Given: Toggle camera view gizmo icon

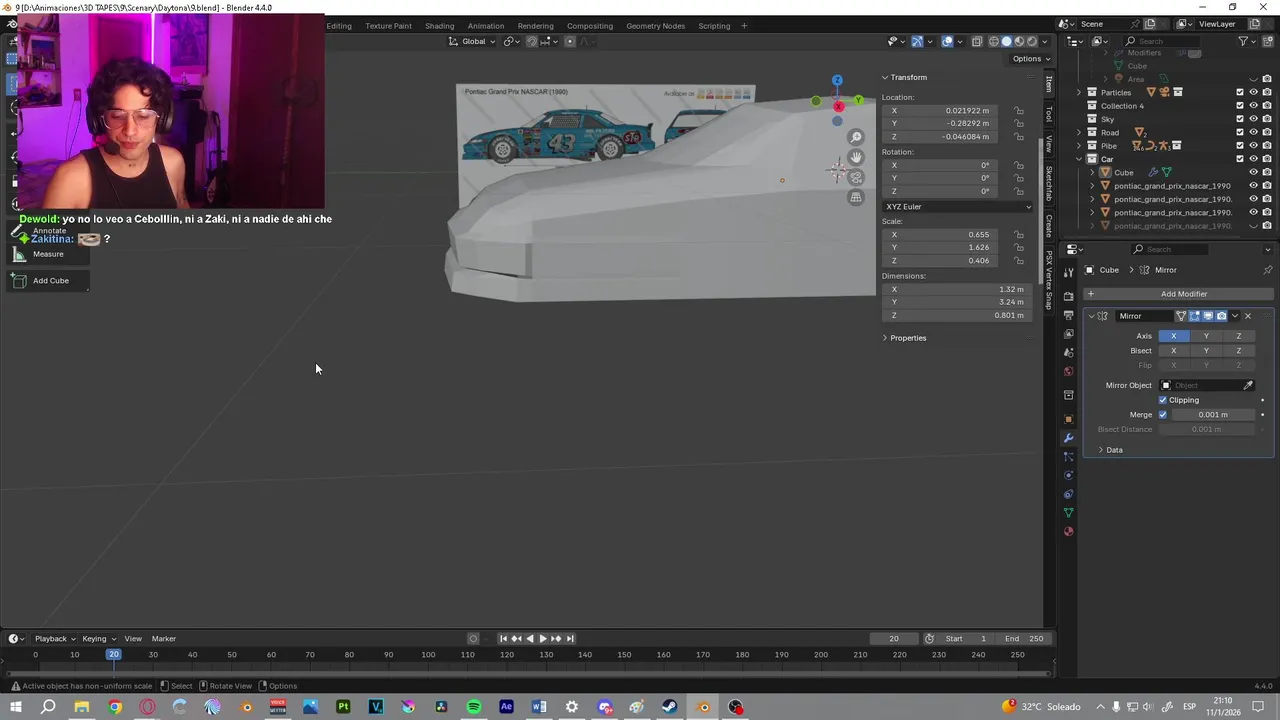Looking at the screenshot, I should (856, 177).
